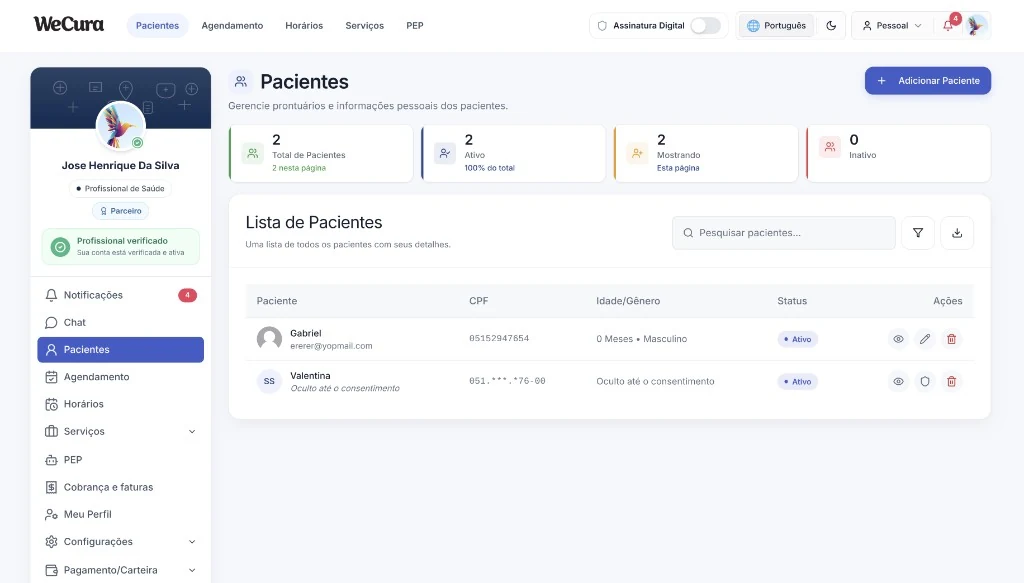Click shield consent icon for Valentina
Viewport: 1024px width, 583px height.
pyautogui.click(x=925, y=381)
